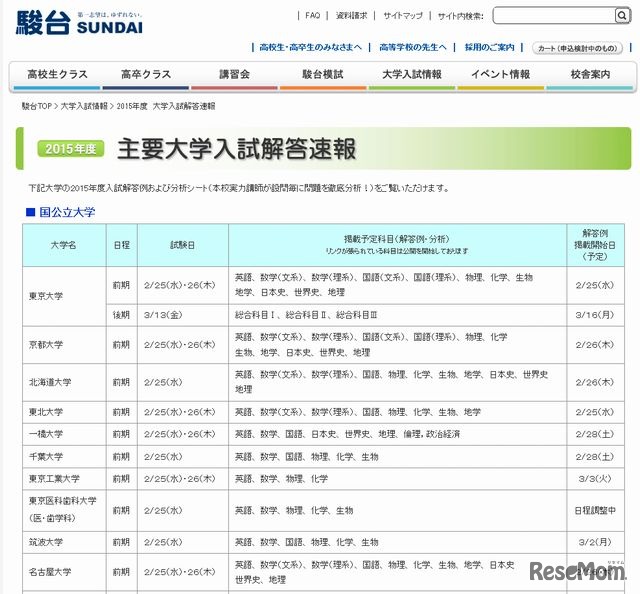Click the 試験日 column header

coord(183,245)
